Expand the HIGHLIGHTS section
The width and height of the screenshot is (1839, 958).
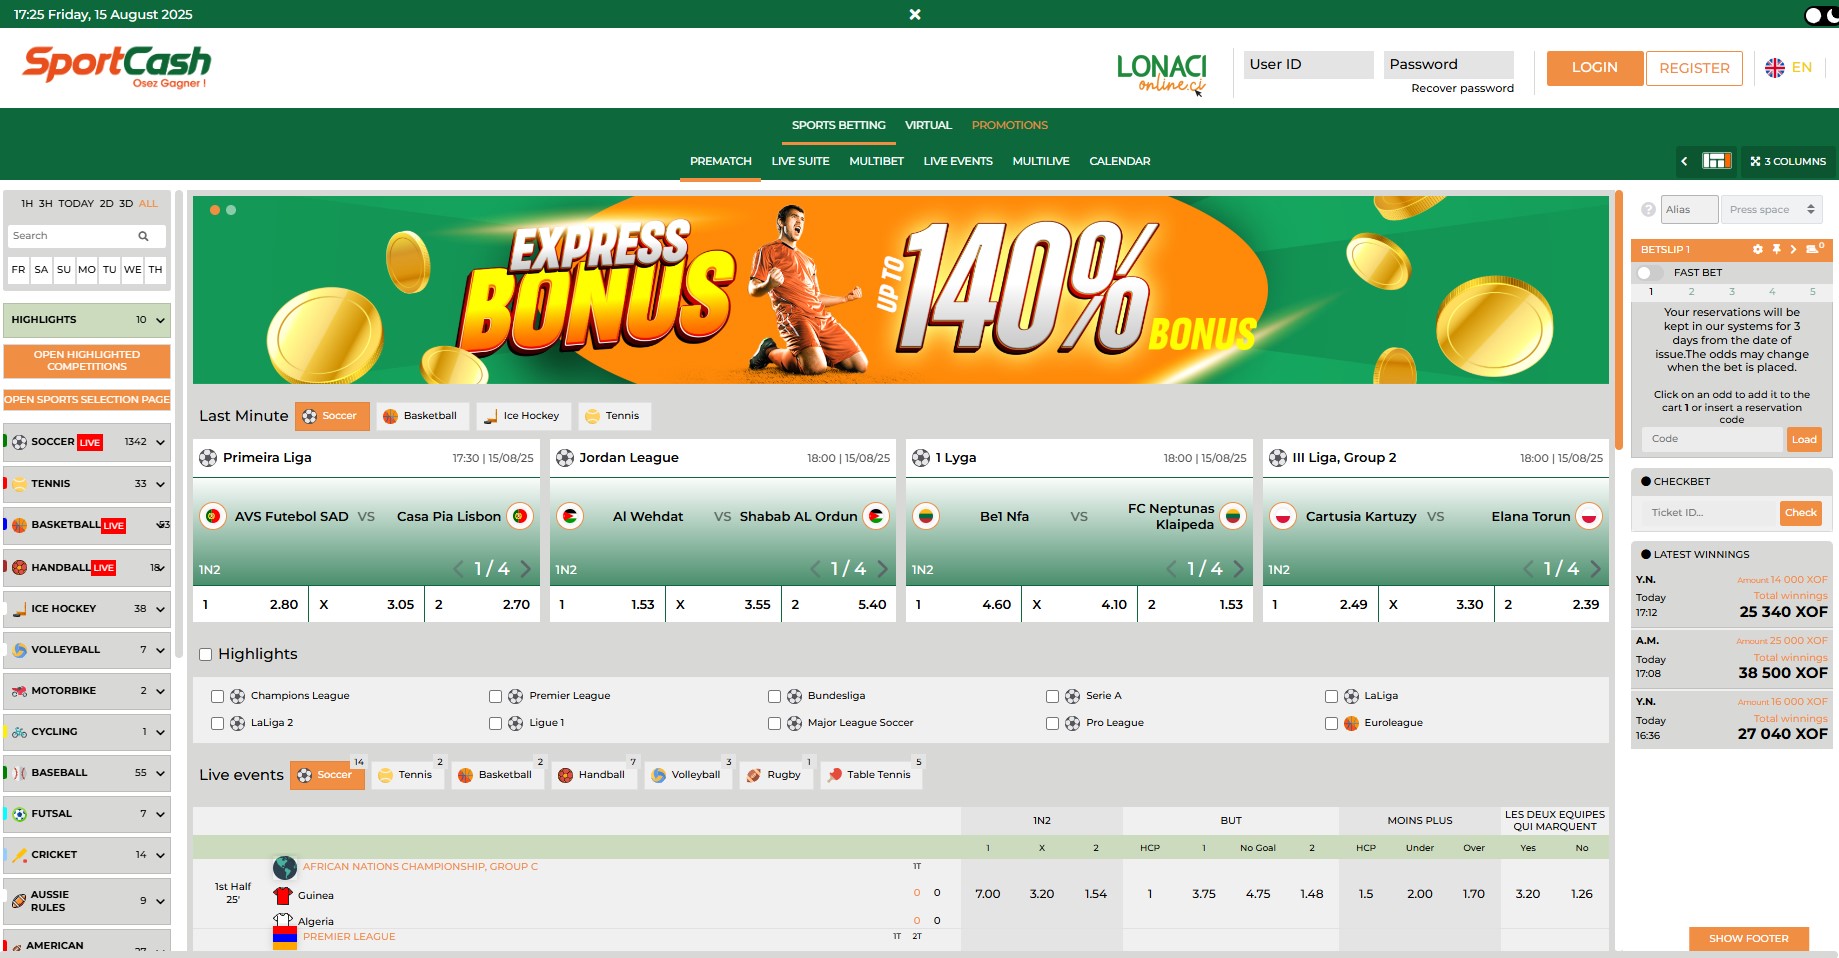[160, 320]
